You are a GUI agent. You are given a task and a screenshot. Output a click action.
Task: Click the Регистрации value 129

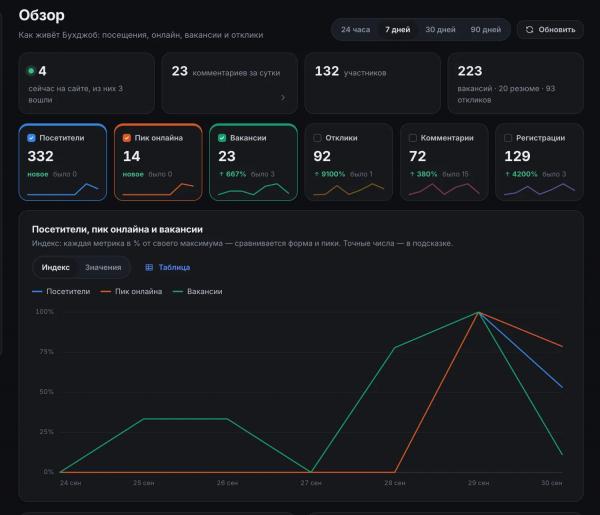(517, 156)
